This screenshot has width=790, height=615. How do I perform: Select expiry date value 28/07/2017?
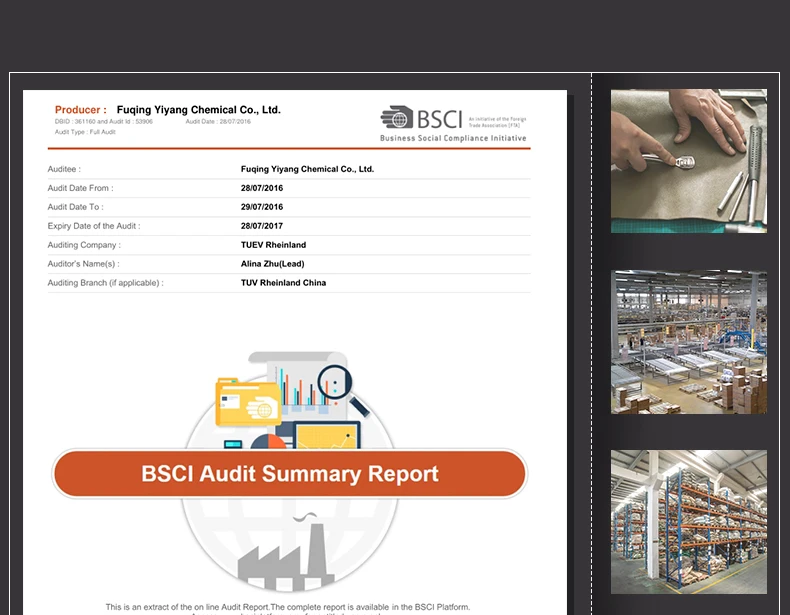[x=262, y=226]
